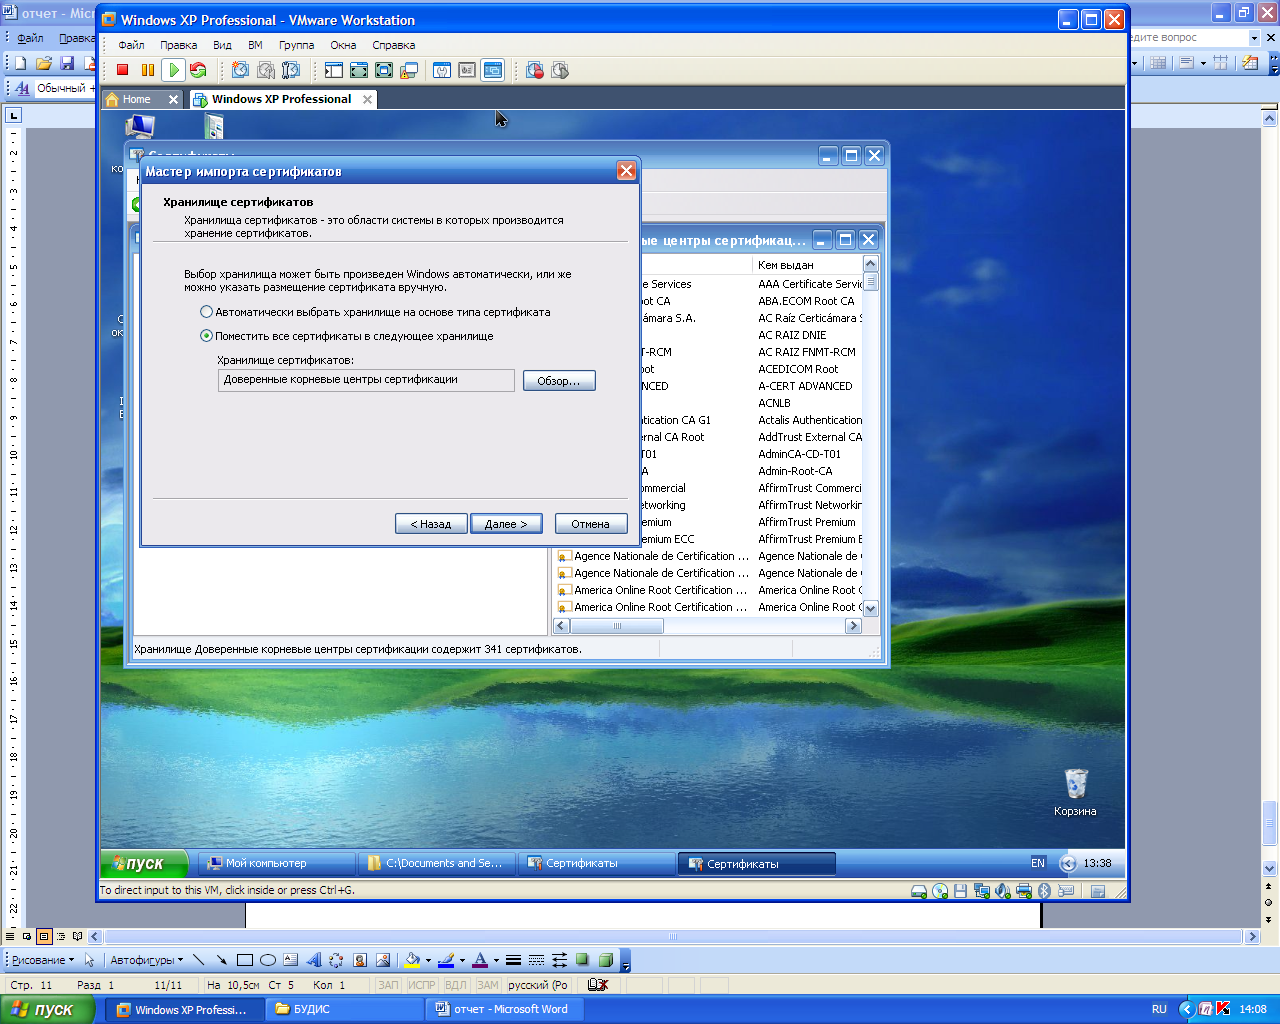The image size is (1280, 1024).
Task: Select place all certificates in following store
Action: click(x=207, y=336)
